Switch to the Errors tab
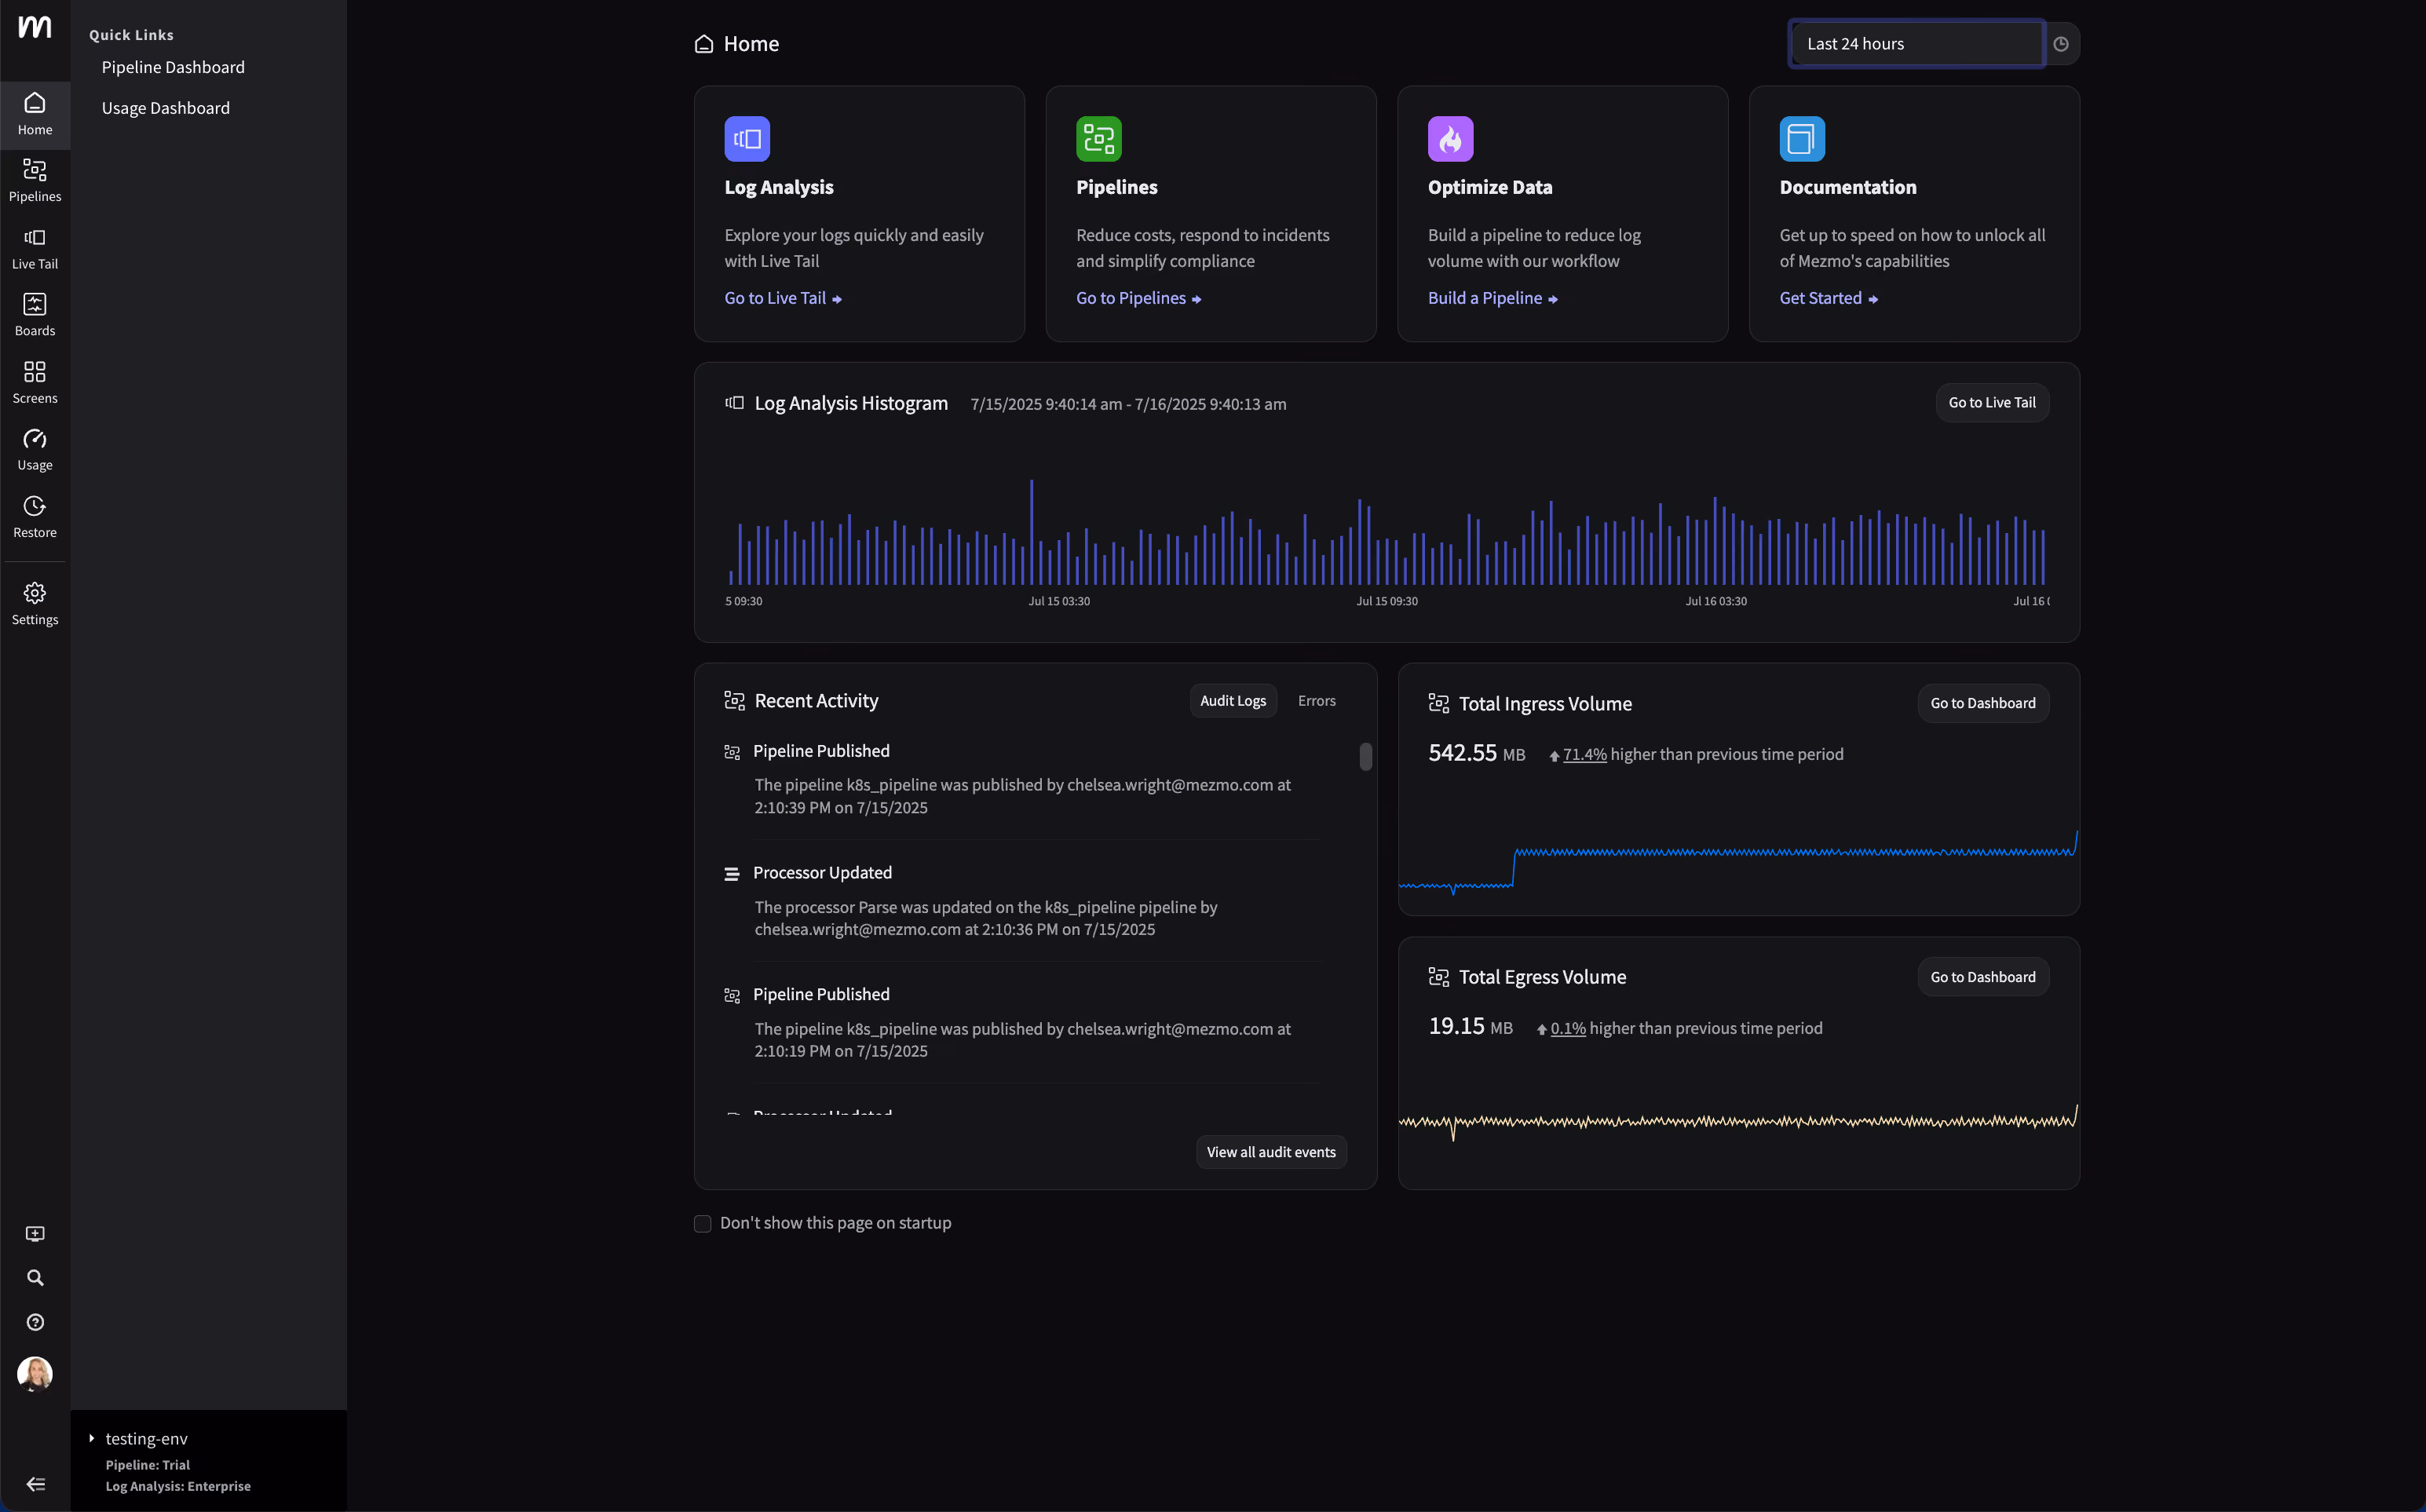 point(1316,701)
